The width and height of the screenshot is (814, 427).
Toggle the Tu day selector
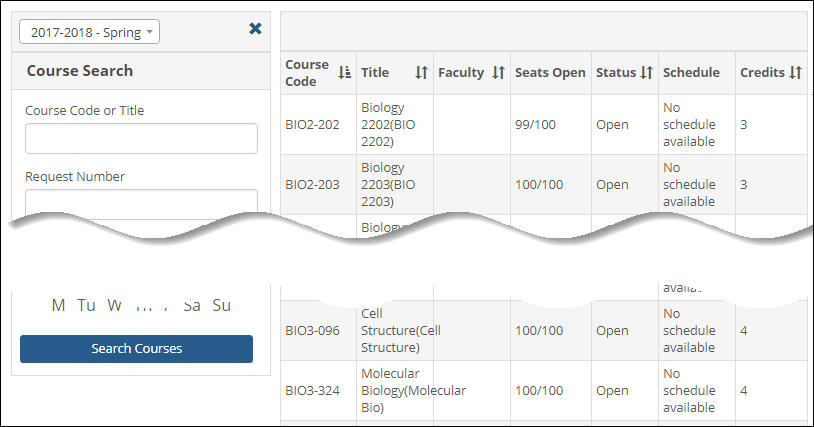(87, 306)
